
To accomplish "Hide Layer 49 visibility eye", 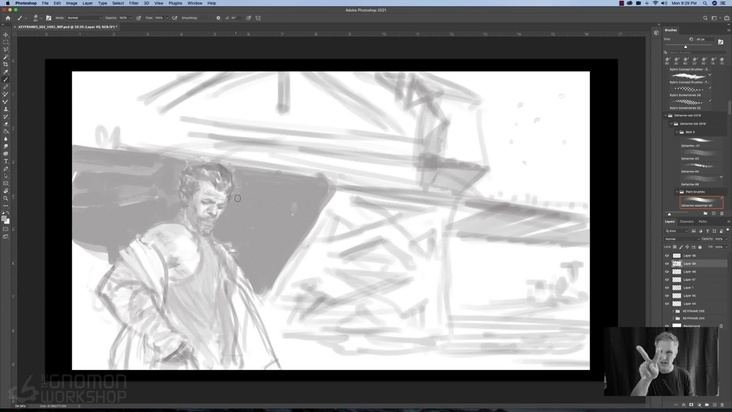I will point(667,264).
